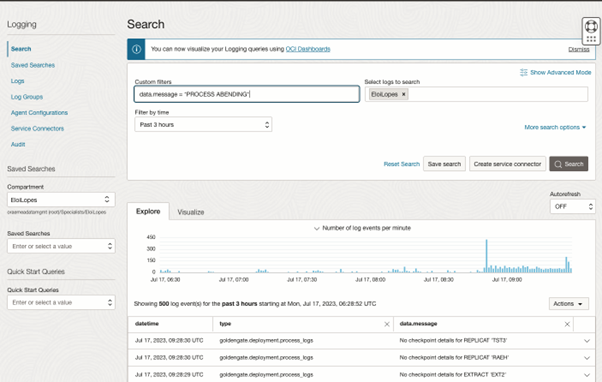
Task: Select the message "No checkpoint details for REPLICAT 'TST3'"
Action: click(x=453, y=341)
